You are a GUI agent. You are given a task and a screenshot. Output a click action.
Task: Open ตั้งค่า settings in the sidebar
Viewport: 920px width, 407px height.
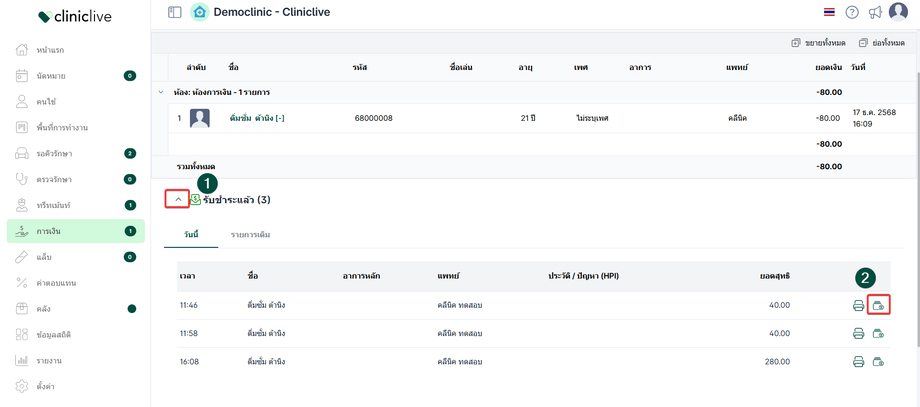tap(45, 387)
